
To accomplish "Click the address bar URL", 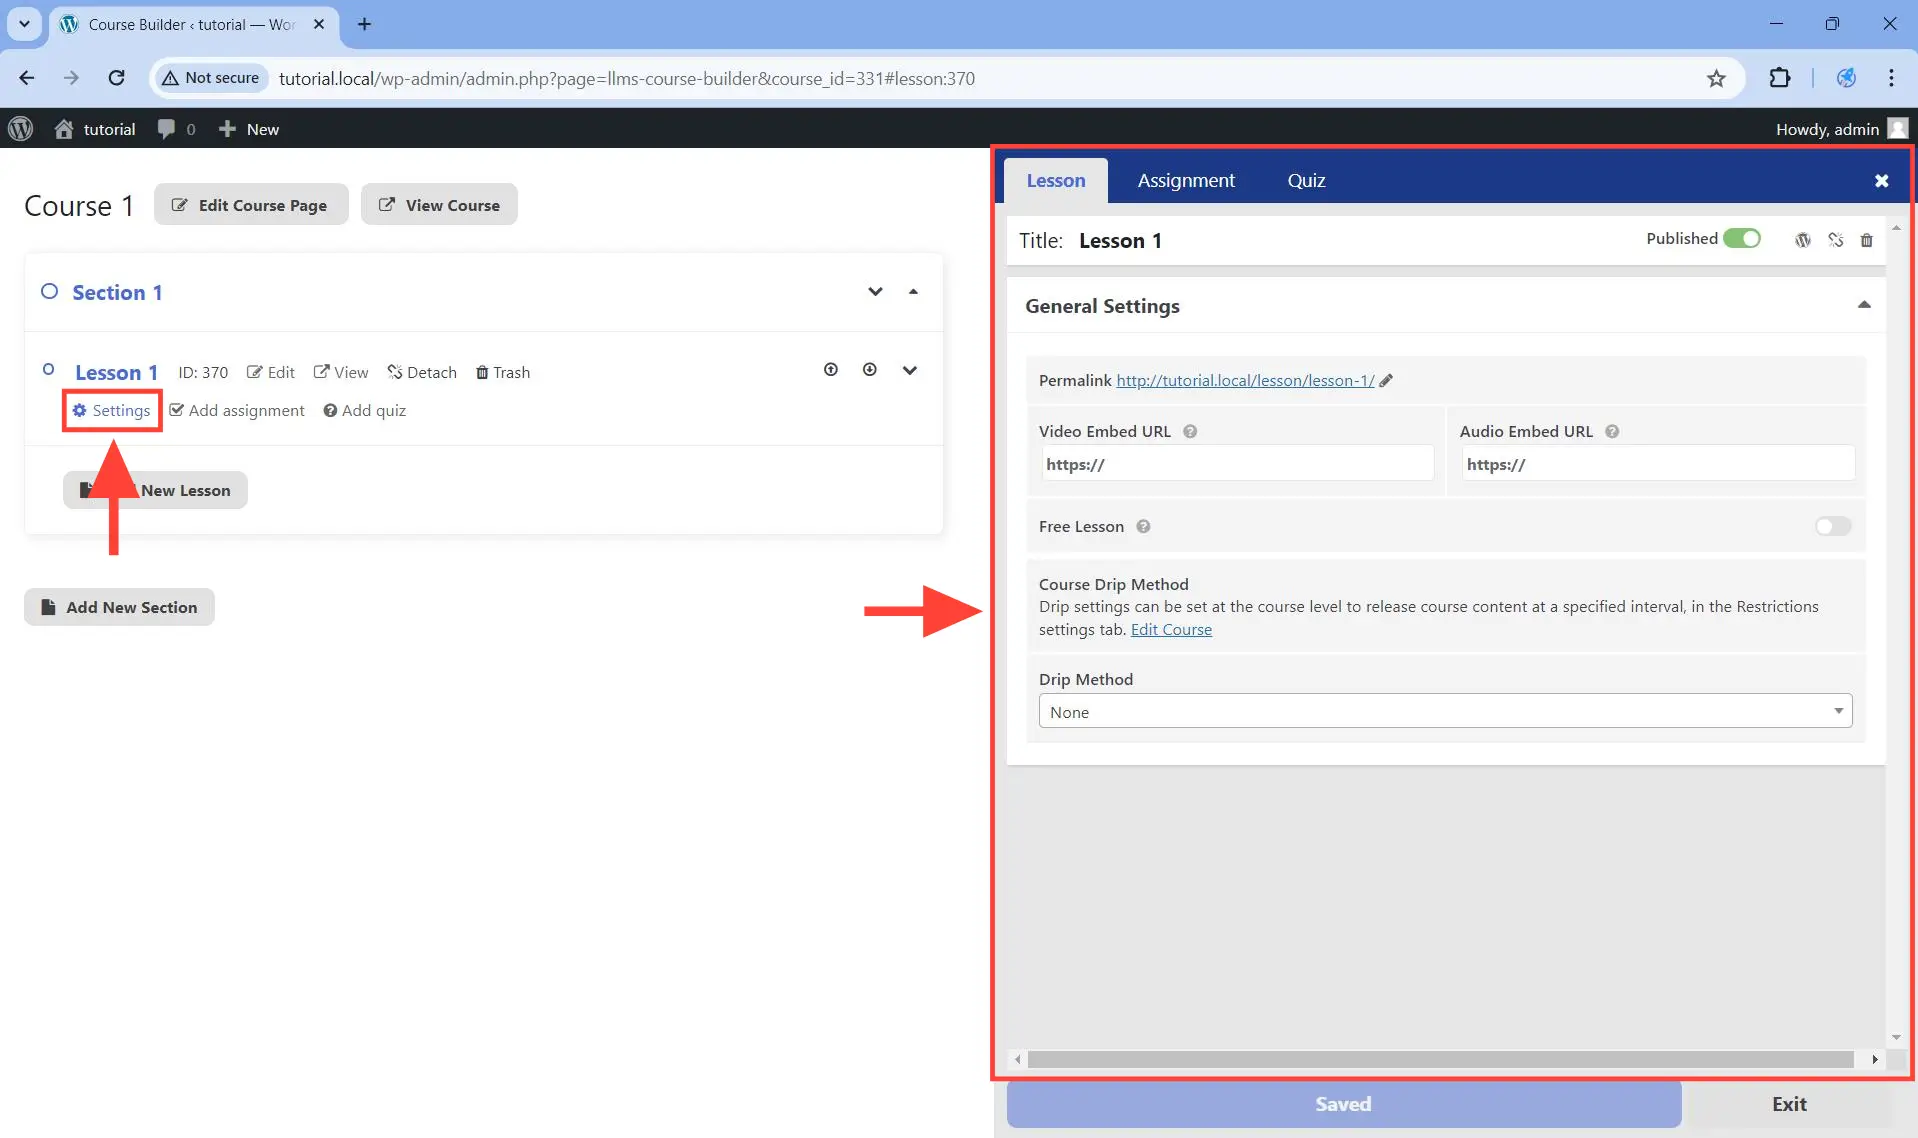I will (626, 78).
